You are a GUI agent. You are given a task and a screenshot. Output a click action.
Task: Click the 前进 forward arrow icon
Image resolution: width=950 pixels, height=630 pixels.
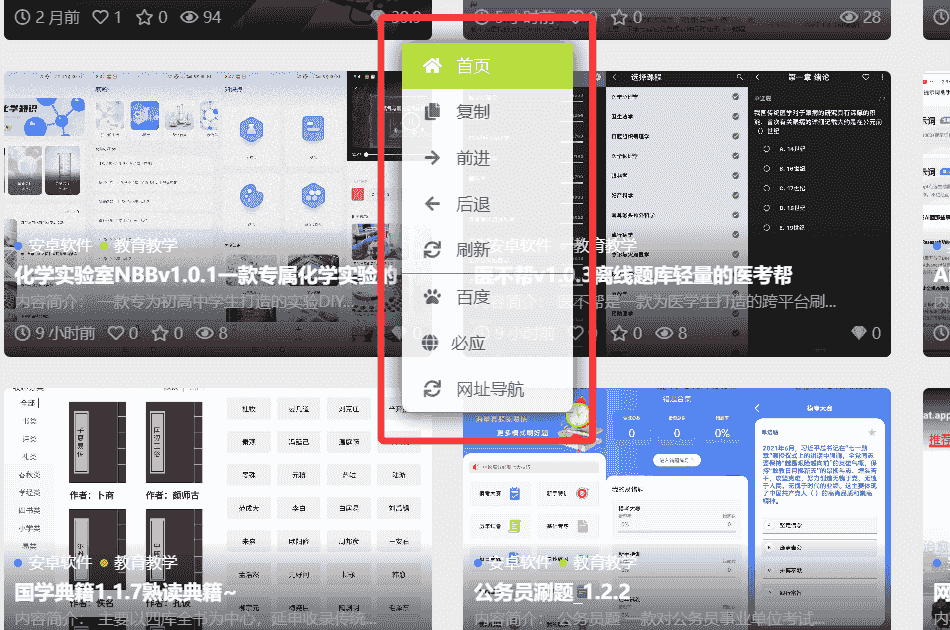click(432, 158)
